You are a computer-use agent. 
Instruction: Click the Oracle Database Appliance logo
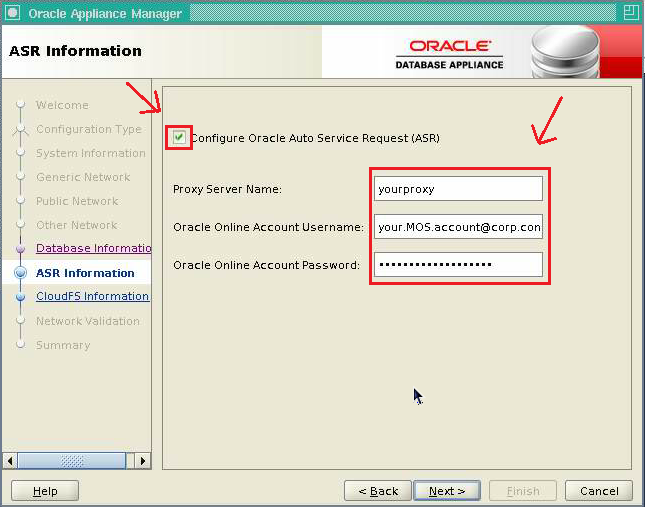tap(450, 54)
